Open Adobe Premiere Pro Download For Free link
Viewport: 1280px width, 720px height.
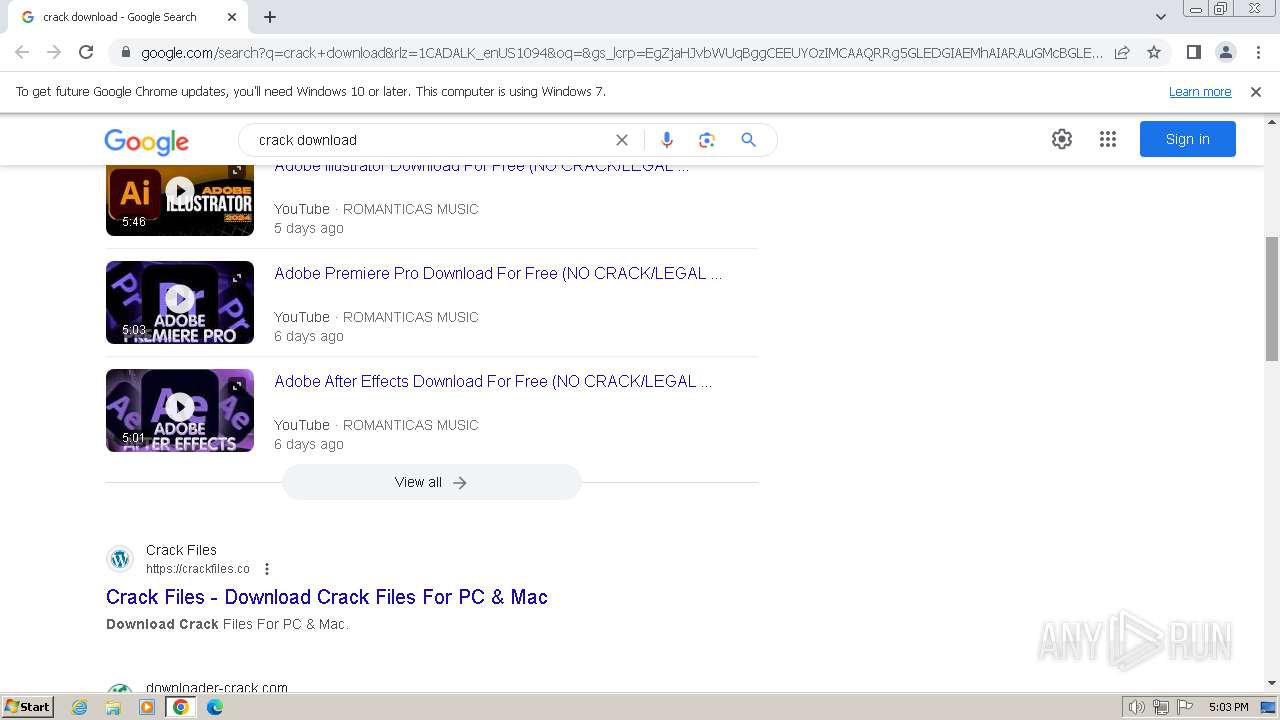tap(498, 273)
